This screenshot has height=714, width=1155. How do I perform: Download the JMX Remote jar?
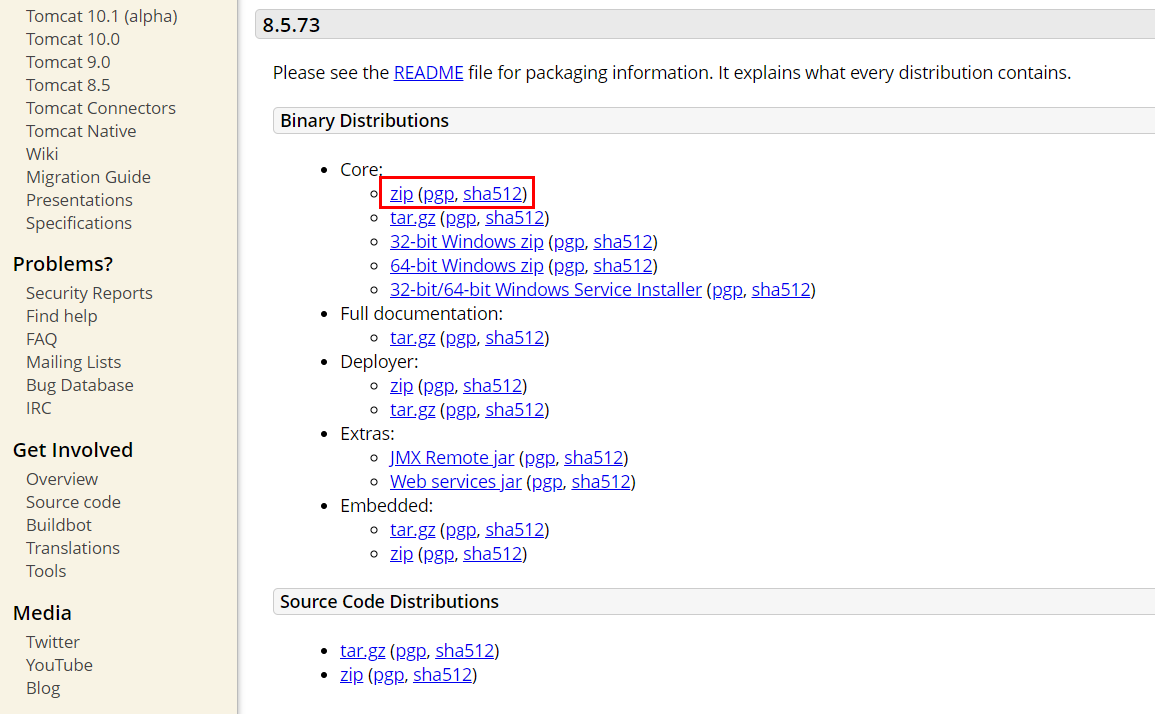452,458
